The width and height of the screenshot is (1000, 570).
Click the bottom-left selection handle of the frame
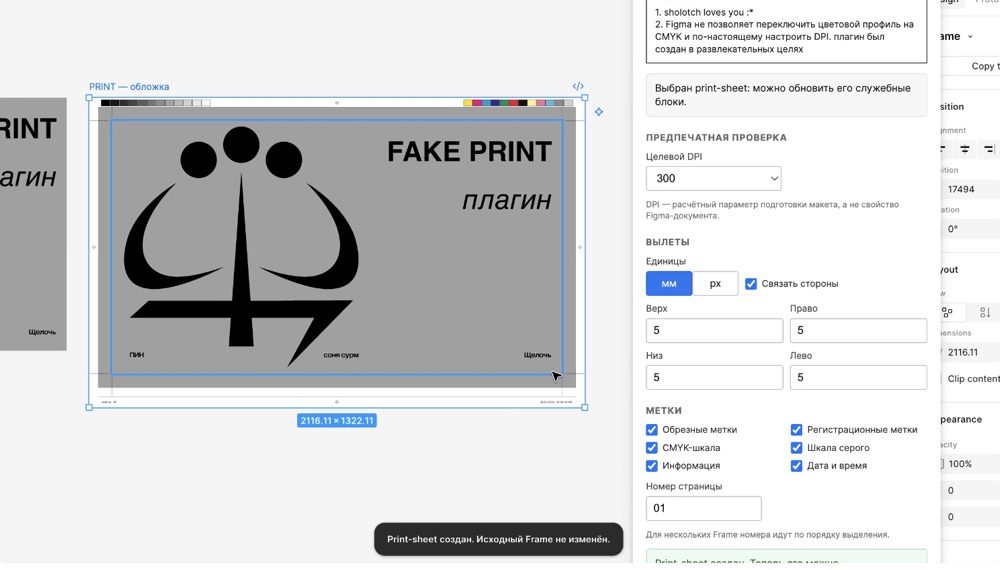[x=89, y=407]
